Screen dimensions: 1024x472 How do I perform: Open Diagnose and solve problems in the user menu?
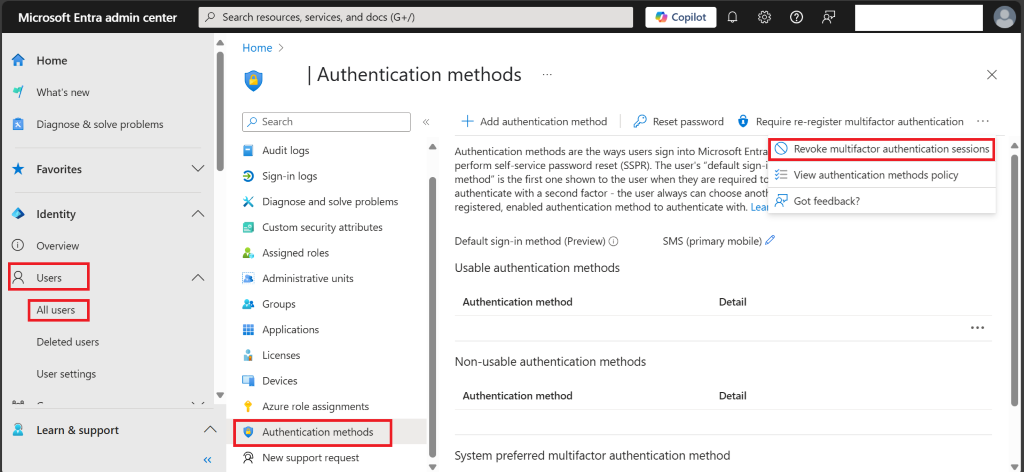[330, 202]
